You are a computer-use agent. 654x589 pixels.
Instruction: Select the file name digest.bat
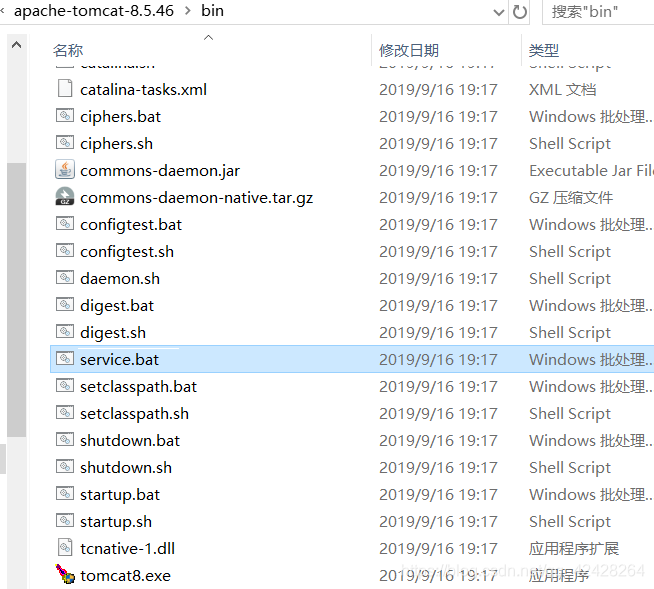pyautogui.click(x=117, y=306)
